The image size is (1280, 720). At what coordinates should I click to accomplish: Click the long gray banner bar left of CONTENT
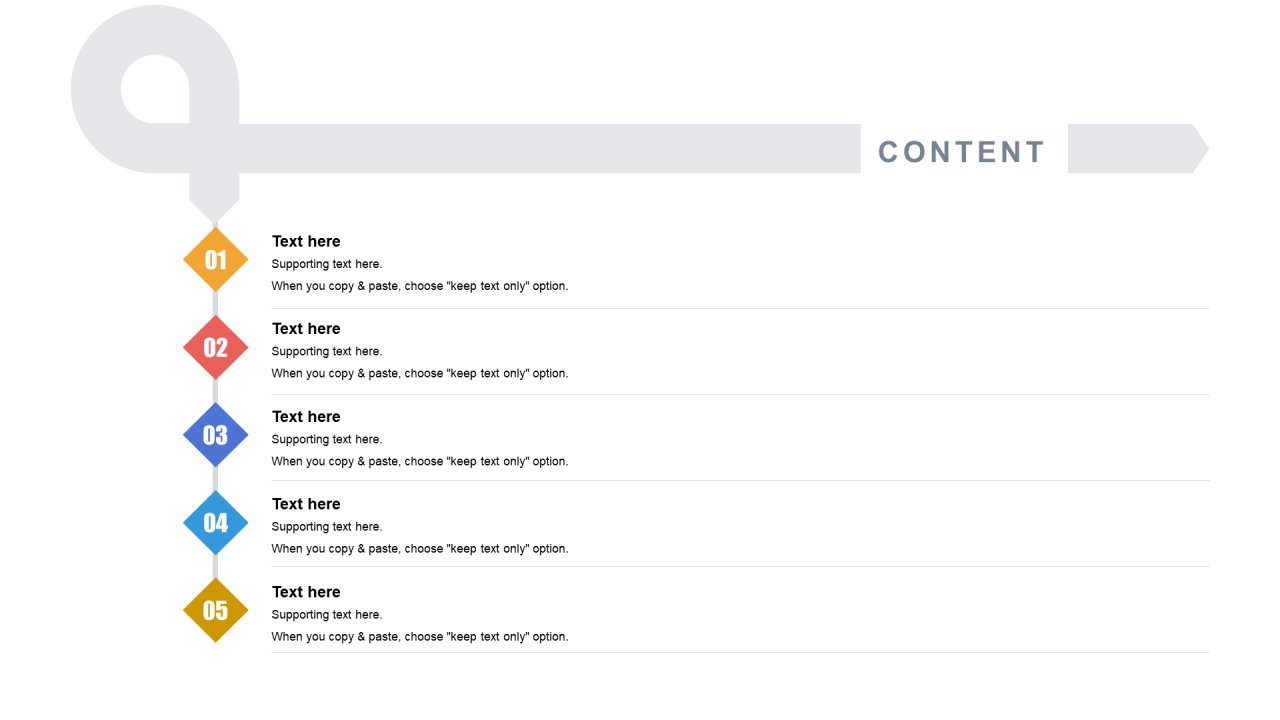tap(550, 149)
